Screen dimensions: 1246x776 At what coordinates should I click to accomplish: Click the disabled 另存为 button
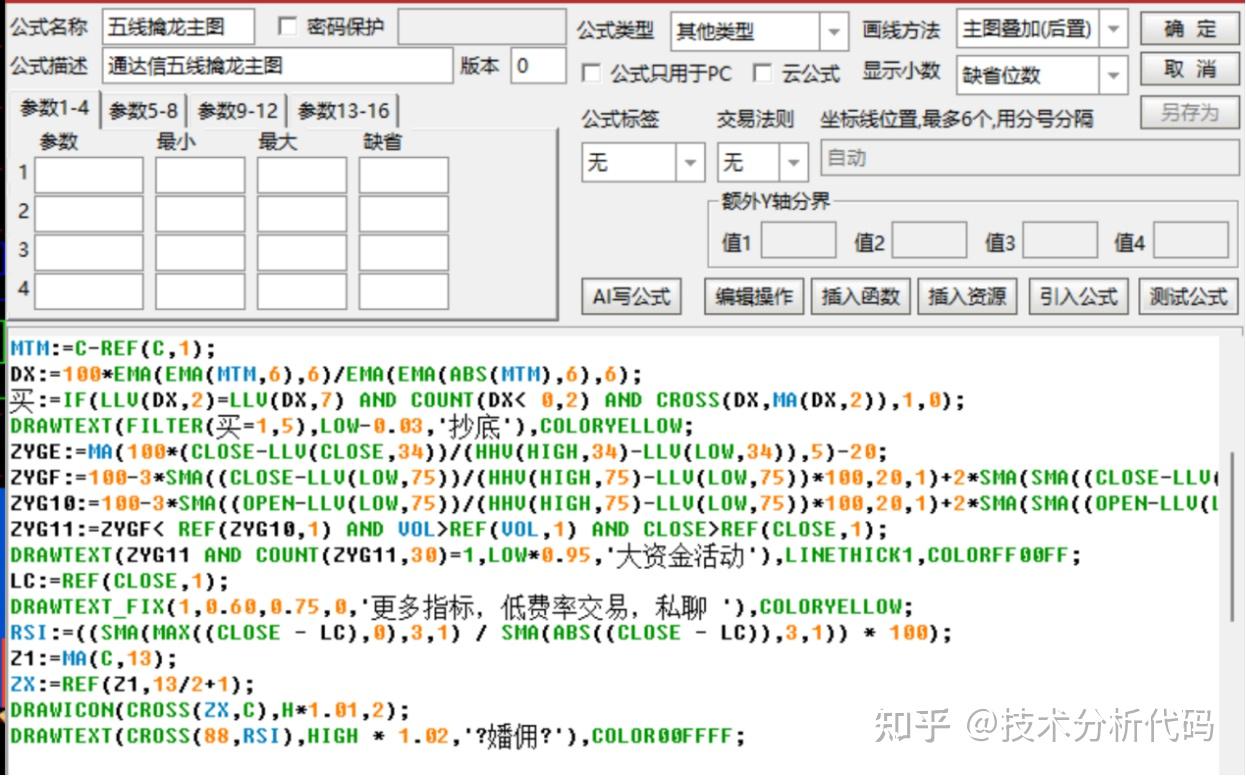point(1190,113)
